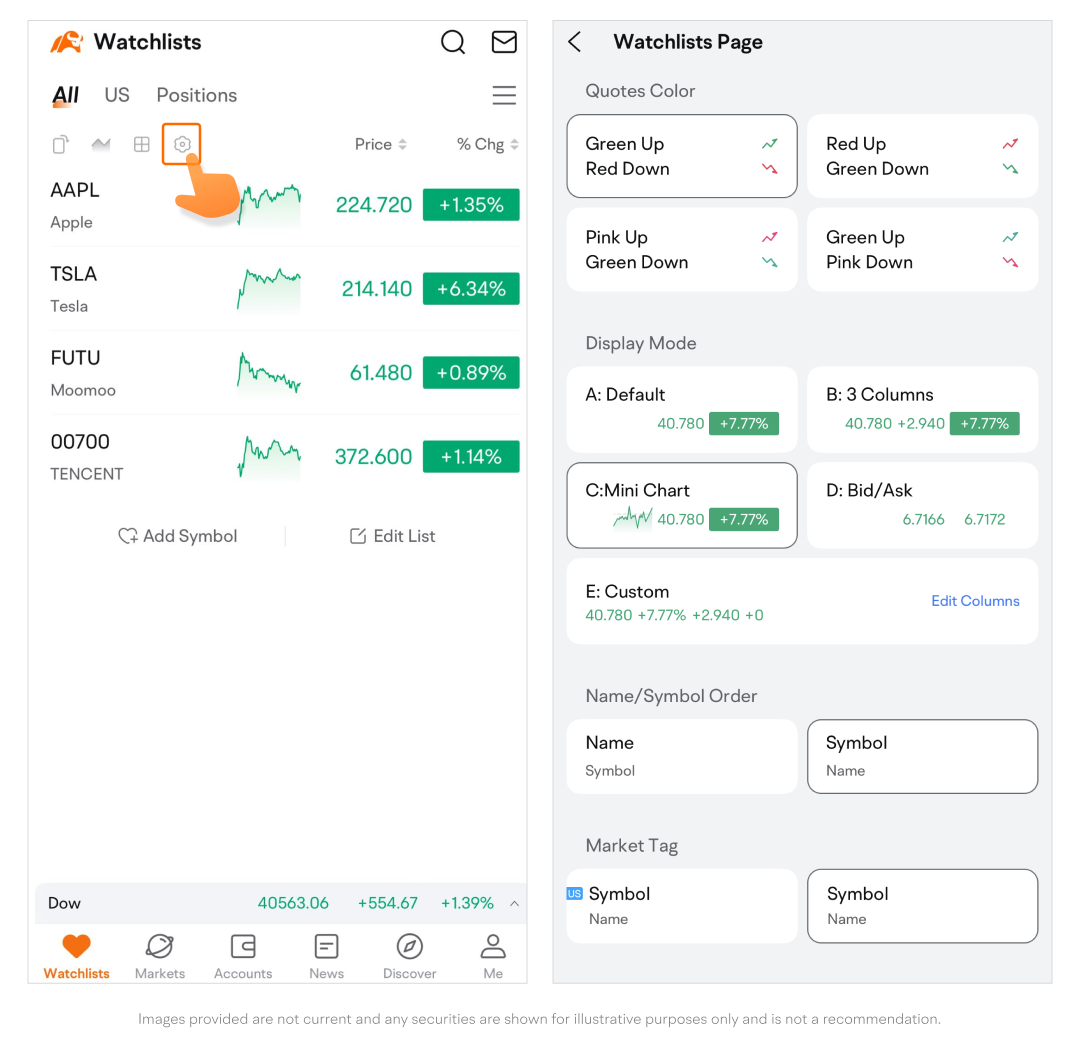Image resolution: width=1080 pixels, height=1049 pixels.
Task: Open the Edit Columns link
Action: click(975, 601)
